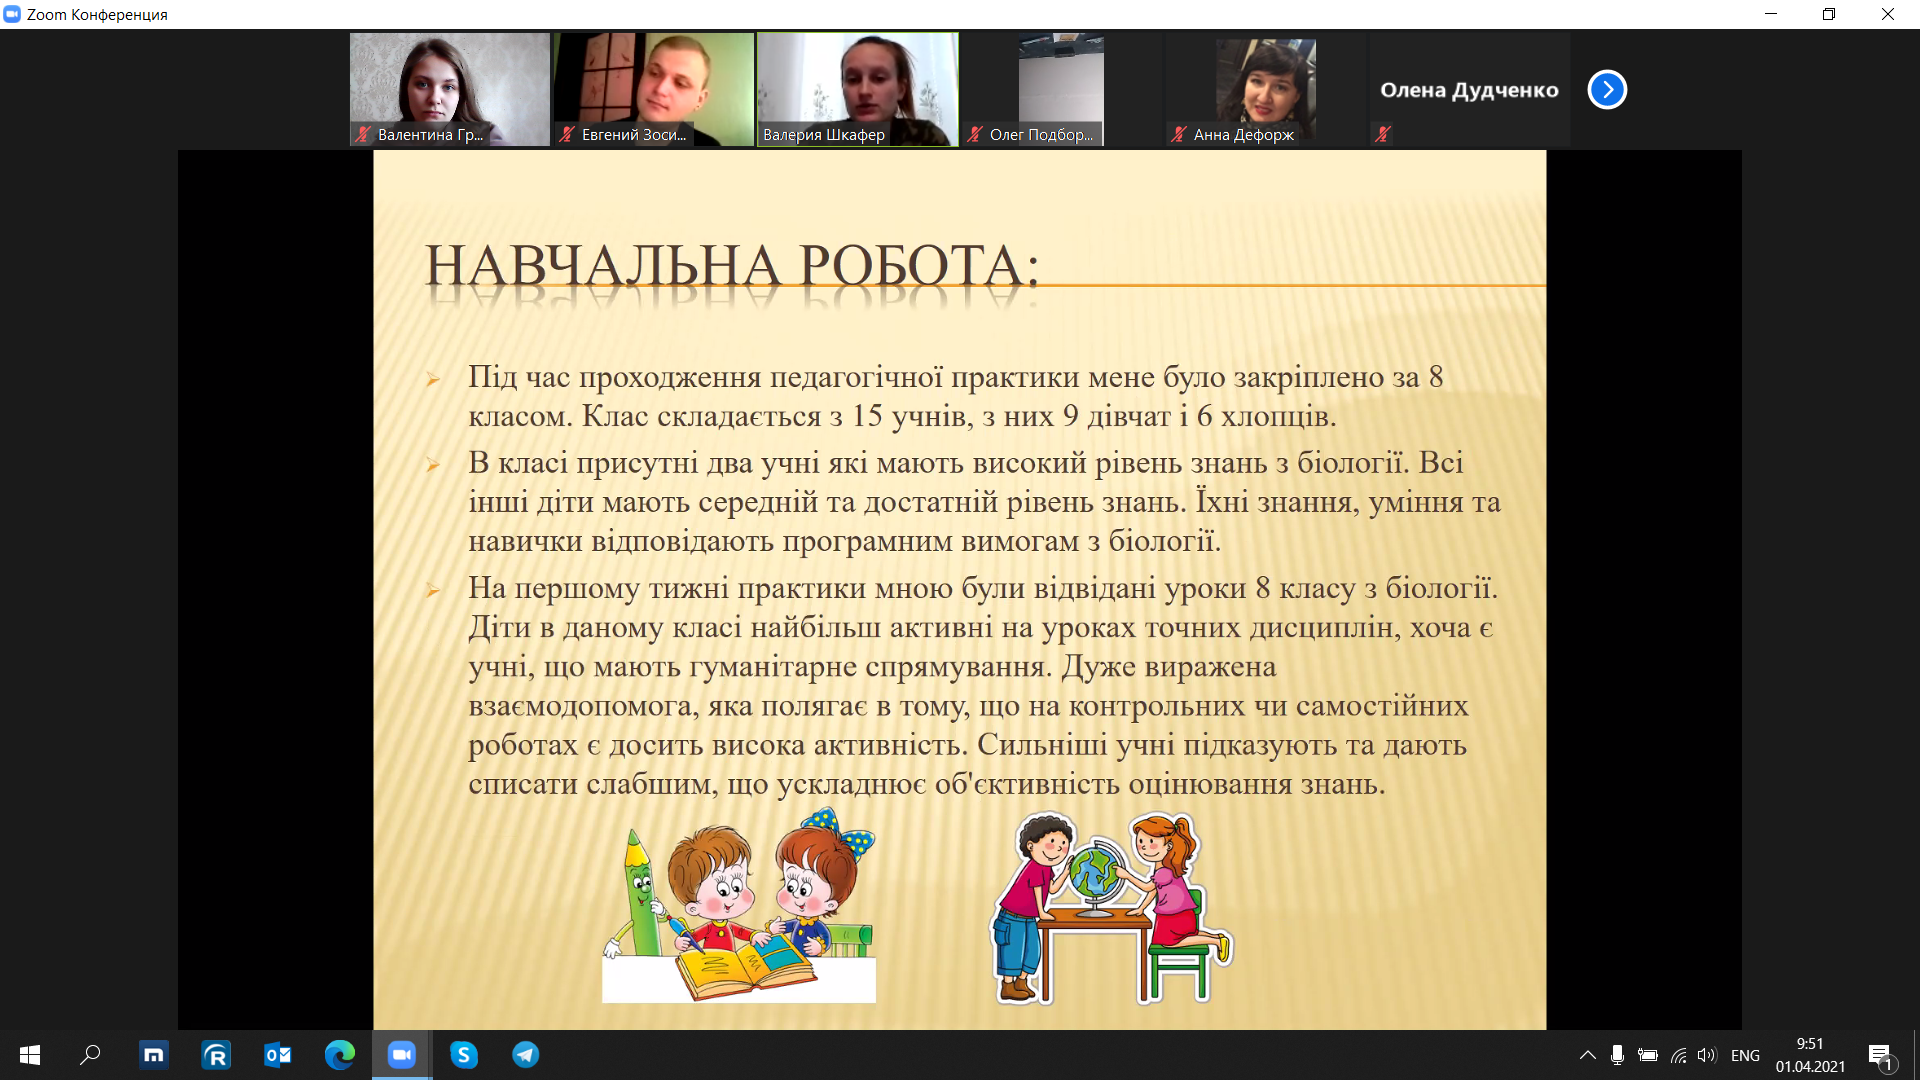The image size is (1920, 1080).
Task: Open notification center icon
Action: (1880, 1056)
